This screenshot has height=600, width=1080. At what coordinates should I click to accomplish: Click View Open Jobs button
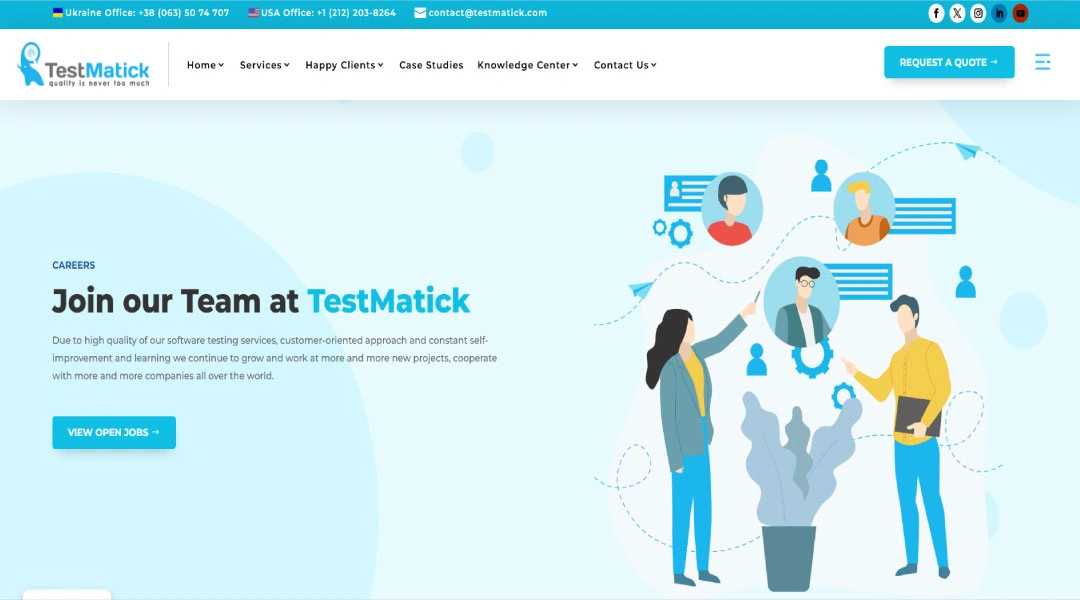point(114,433)
